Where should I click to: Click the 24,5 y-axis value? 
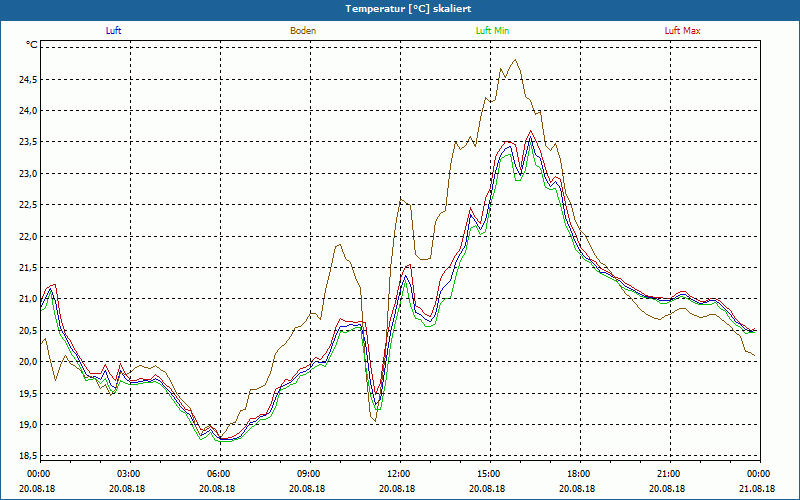[29, 80]
